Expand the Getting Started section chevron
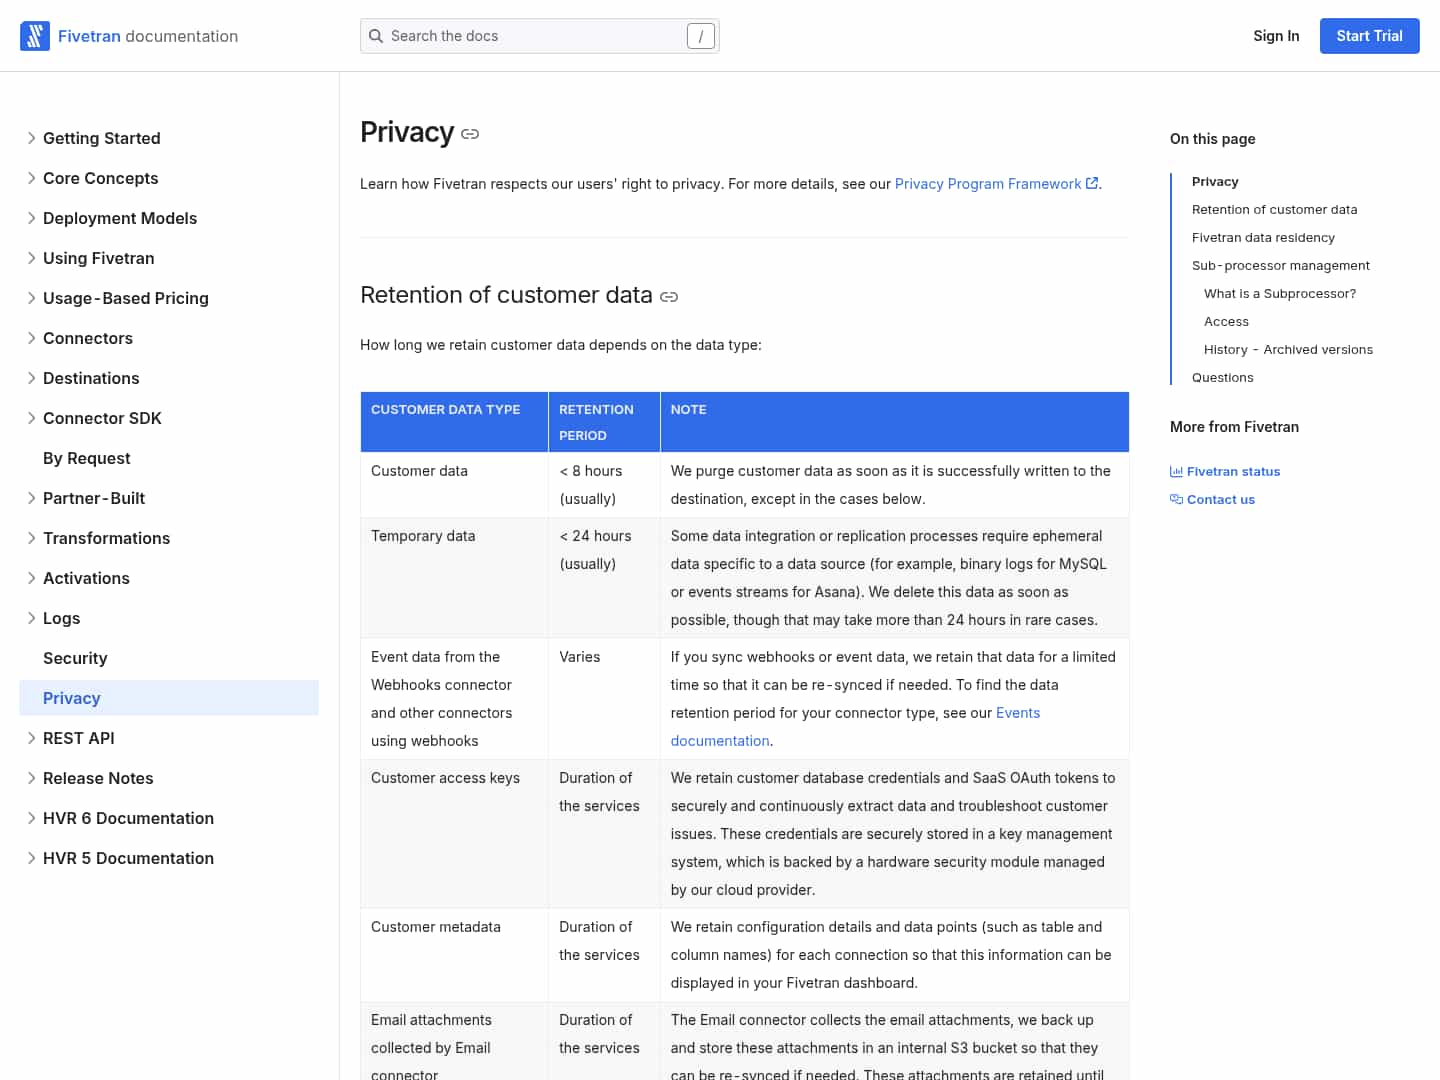 (31, 138)
